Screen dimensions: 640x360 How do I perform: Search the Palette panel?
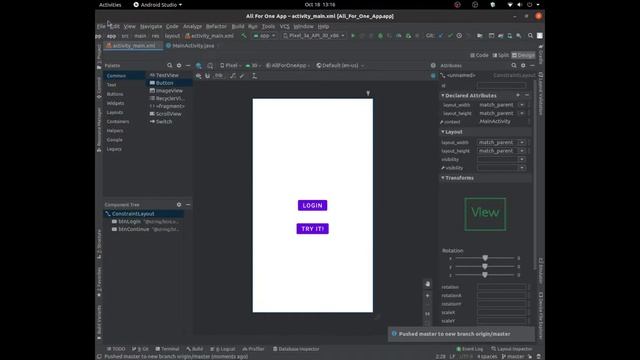point(169,65)
